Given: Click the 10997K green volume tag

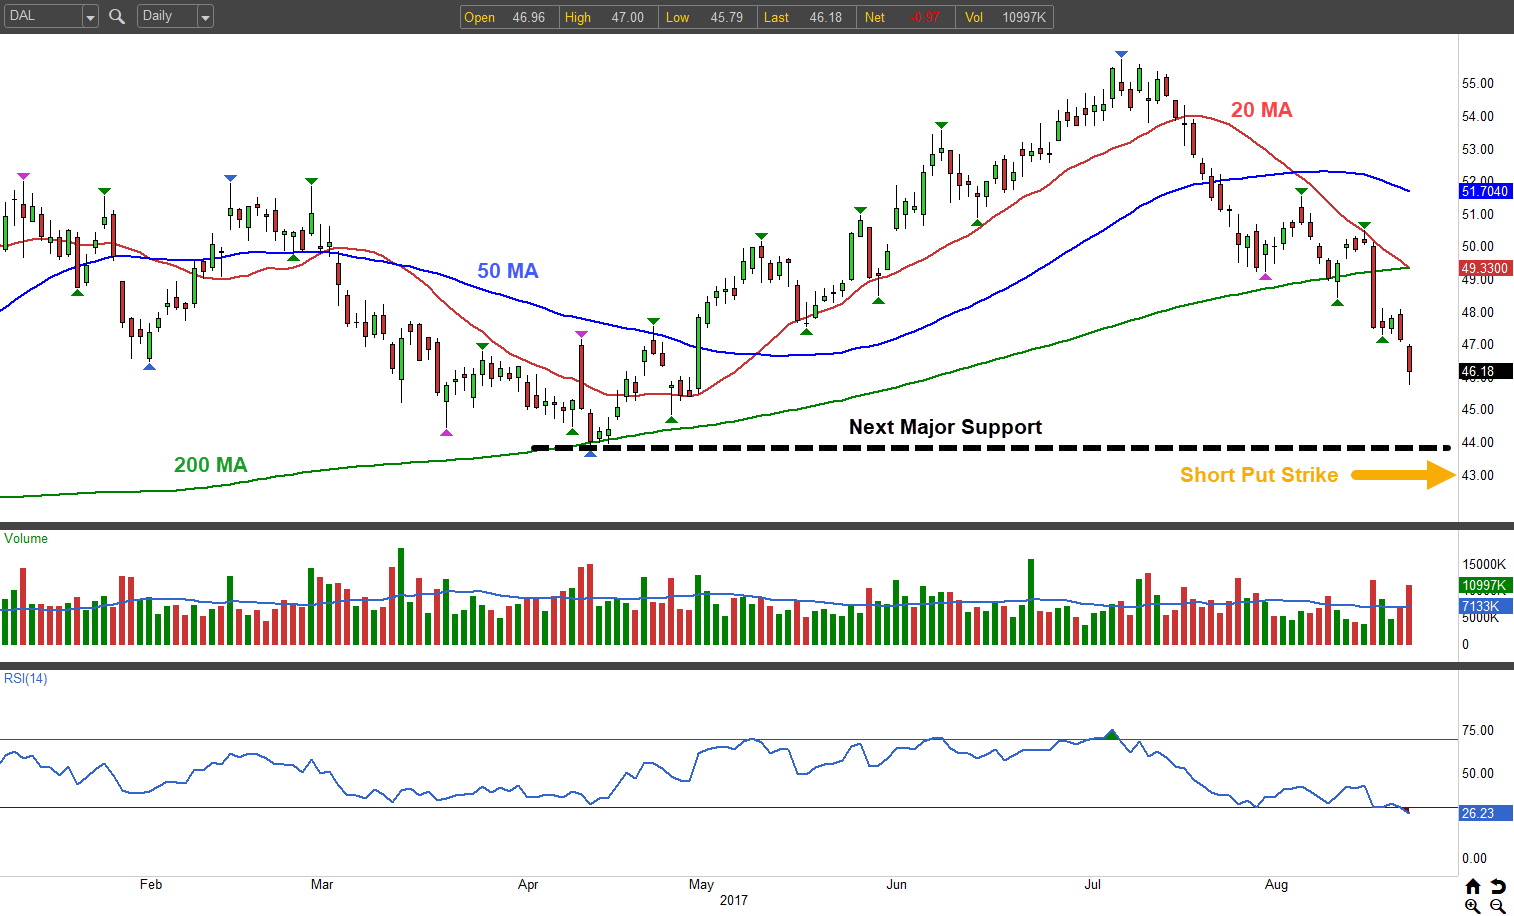Looking at the screenshot, I should tap(1485, 586).
